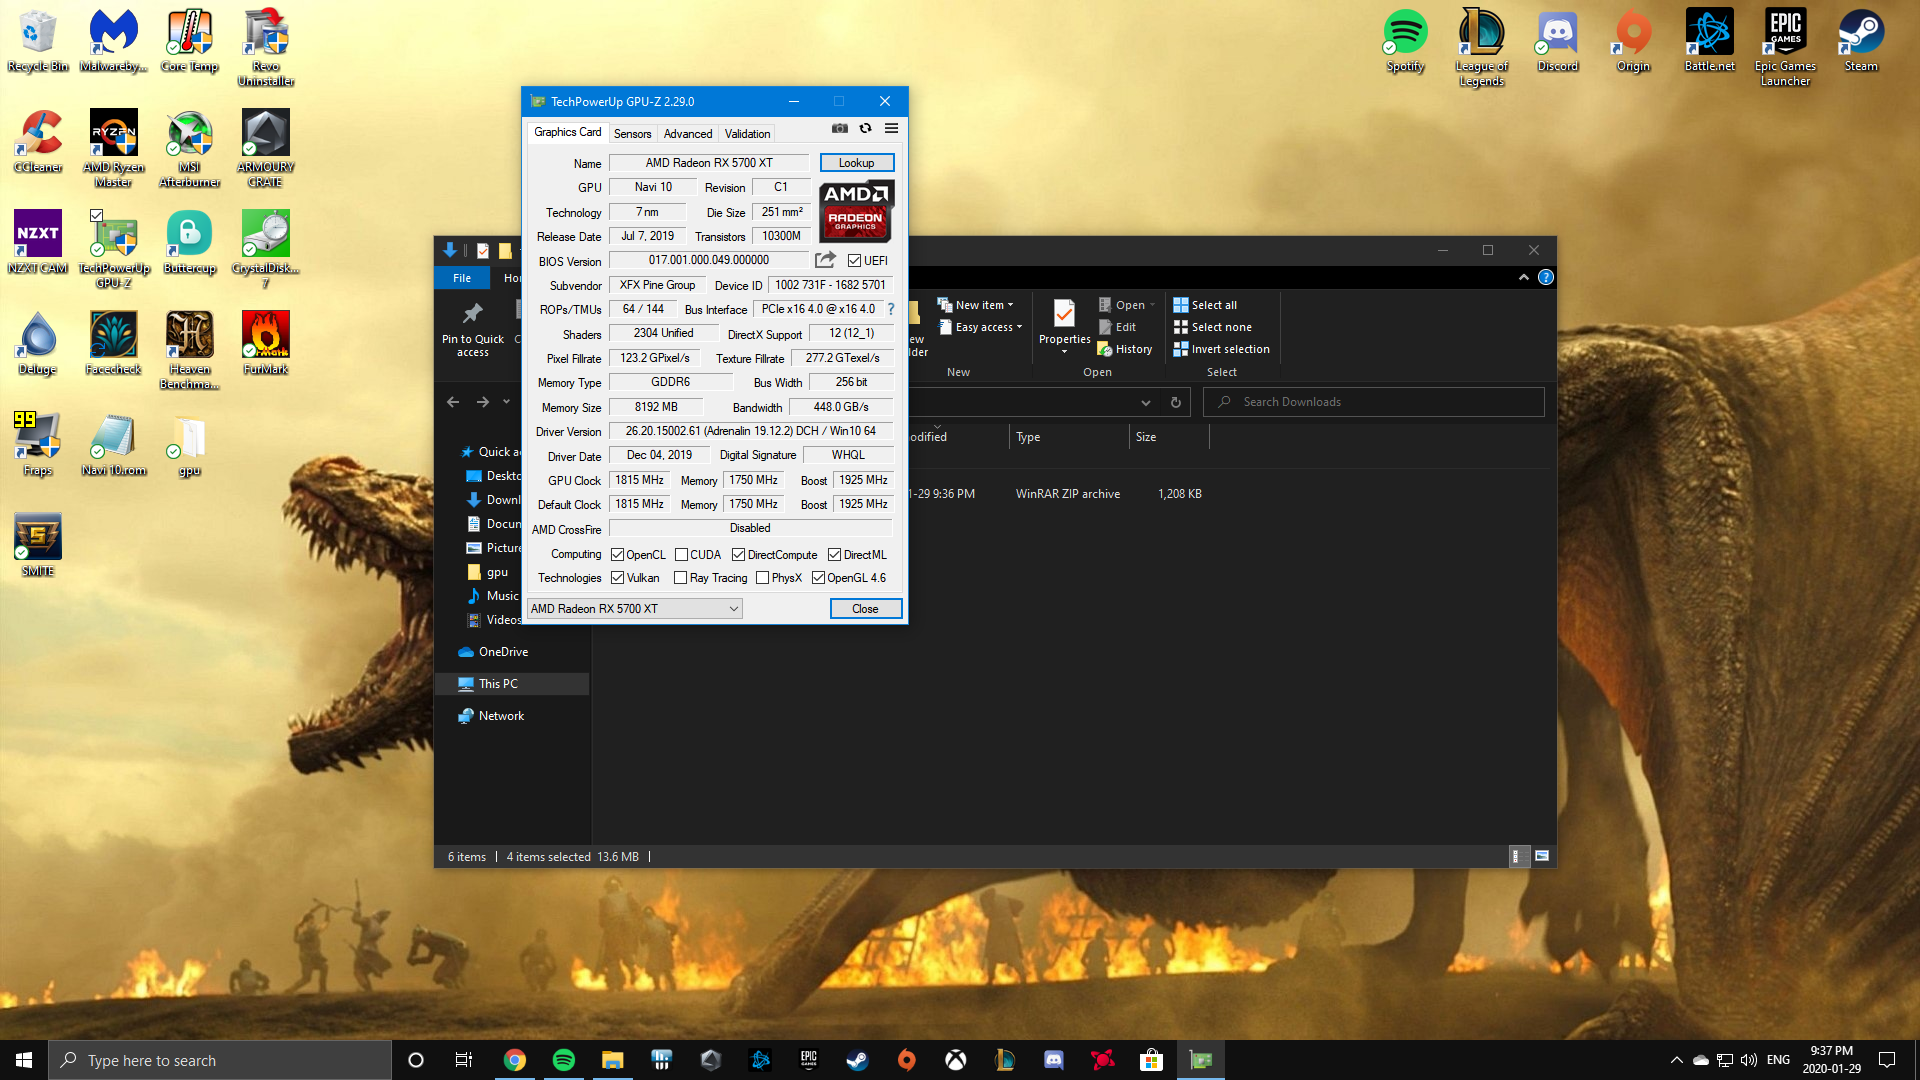Select FurMark desktop icon
Image resolution: width=1920 pixels, height=1080 pixels.
[x=266, y=343]
